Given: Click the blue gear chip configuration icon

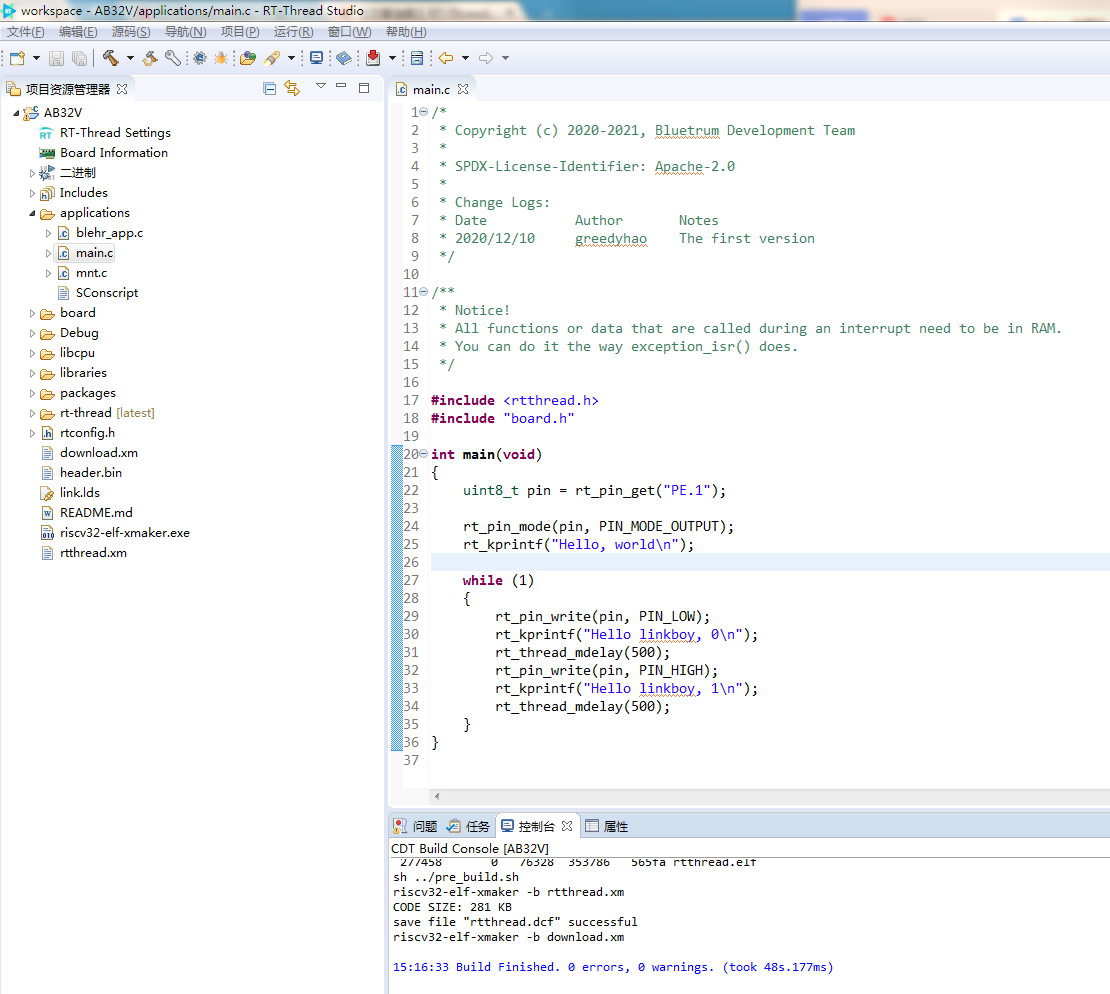Looking at the screenshot, I should pyautogui.click(x=200, y=58).
